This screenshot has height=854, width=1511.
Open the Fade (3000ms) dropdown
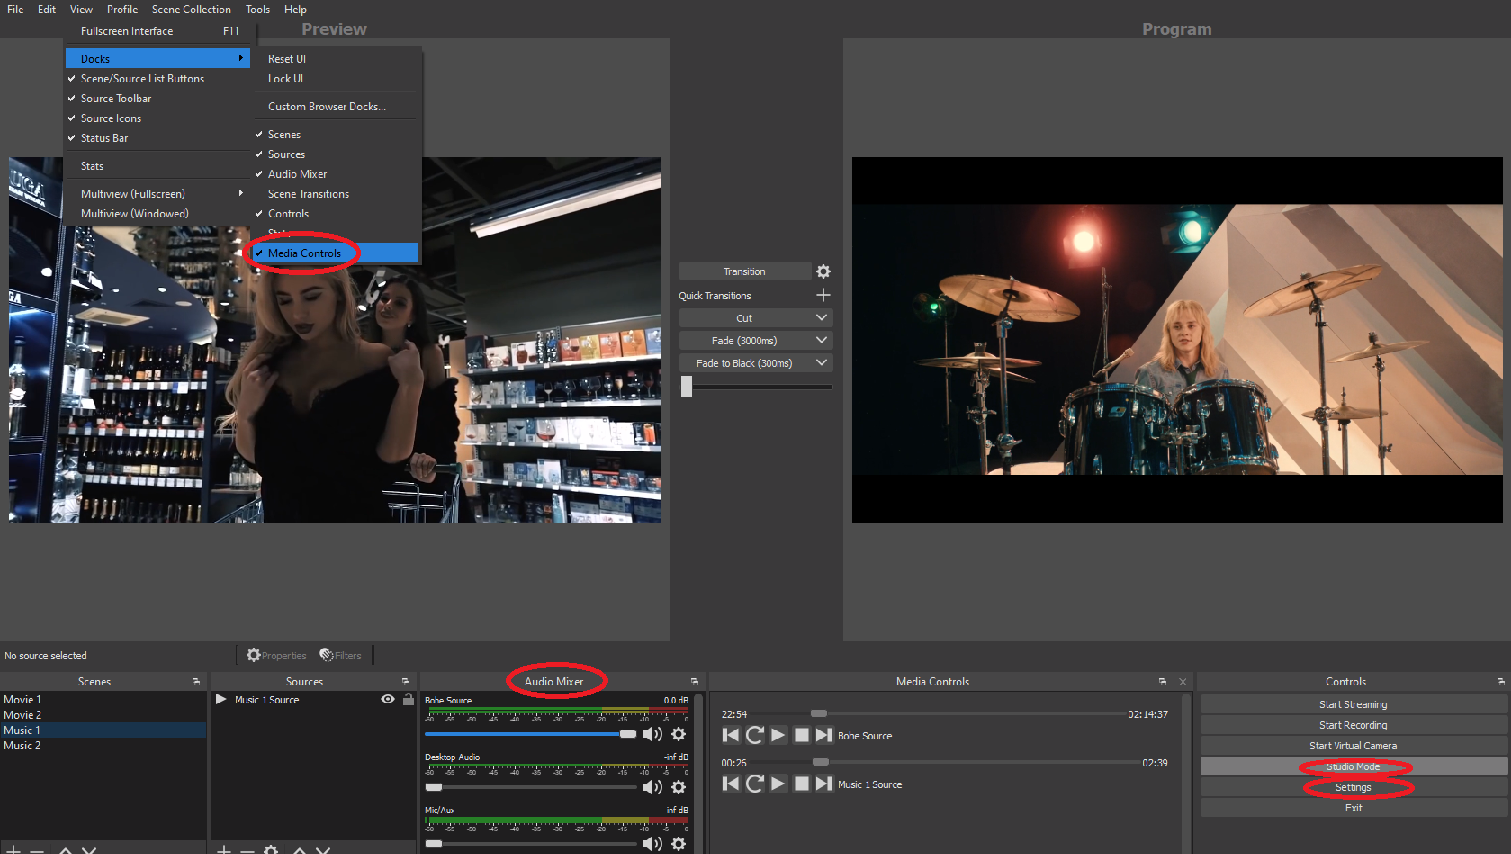[x=755, y=340]
